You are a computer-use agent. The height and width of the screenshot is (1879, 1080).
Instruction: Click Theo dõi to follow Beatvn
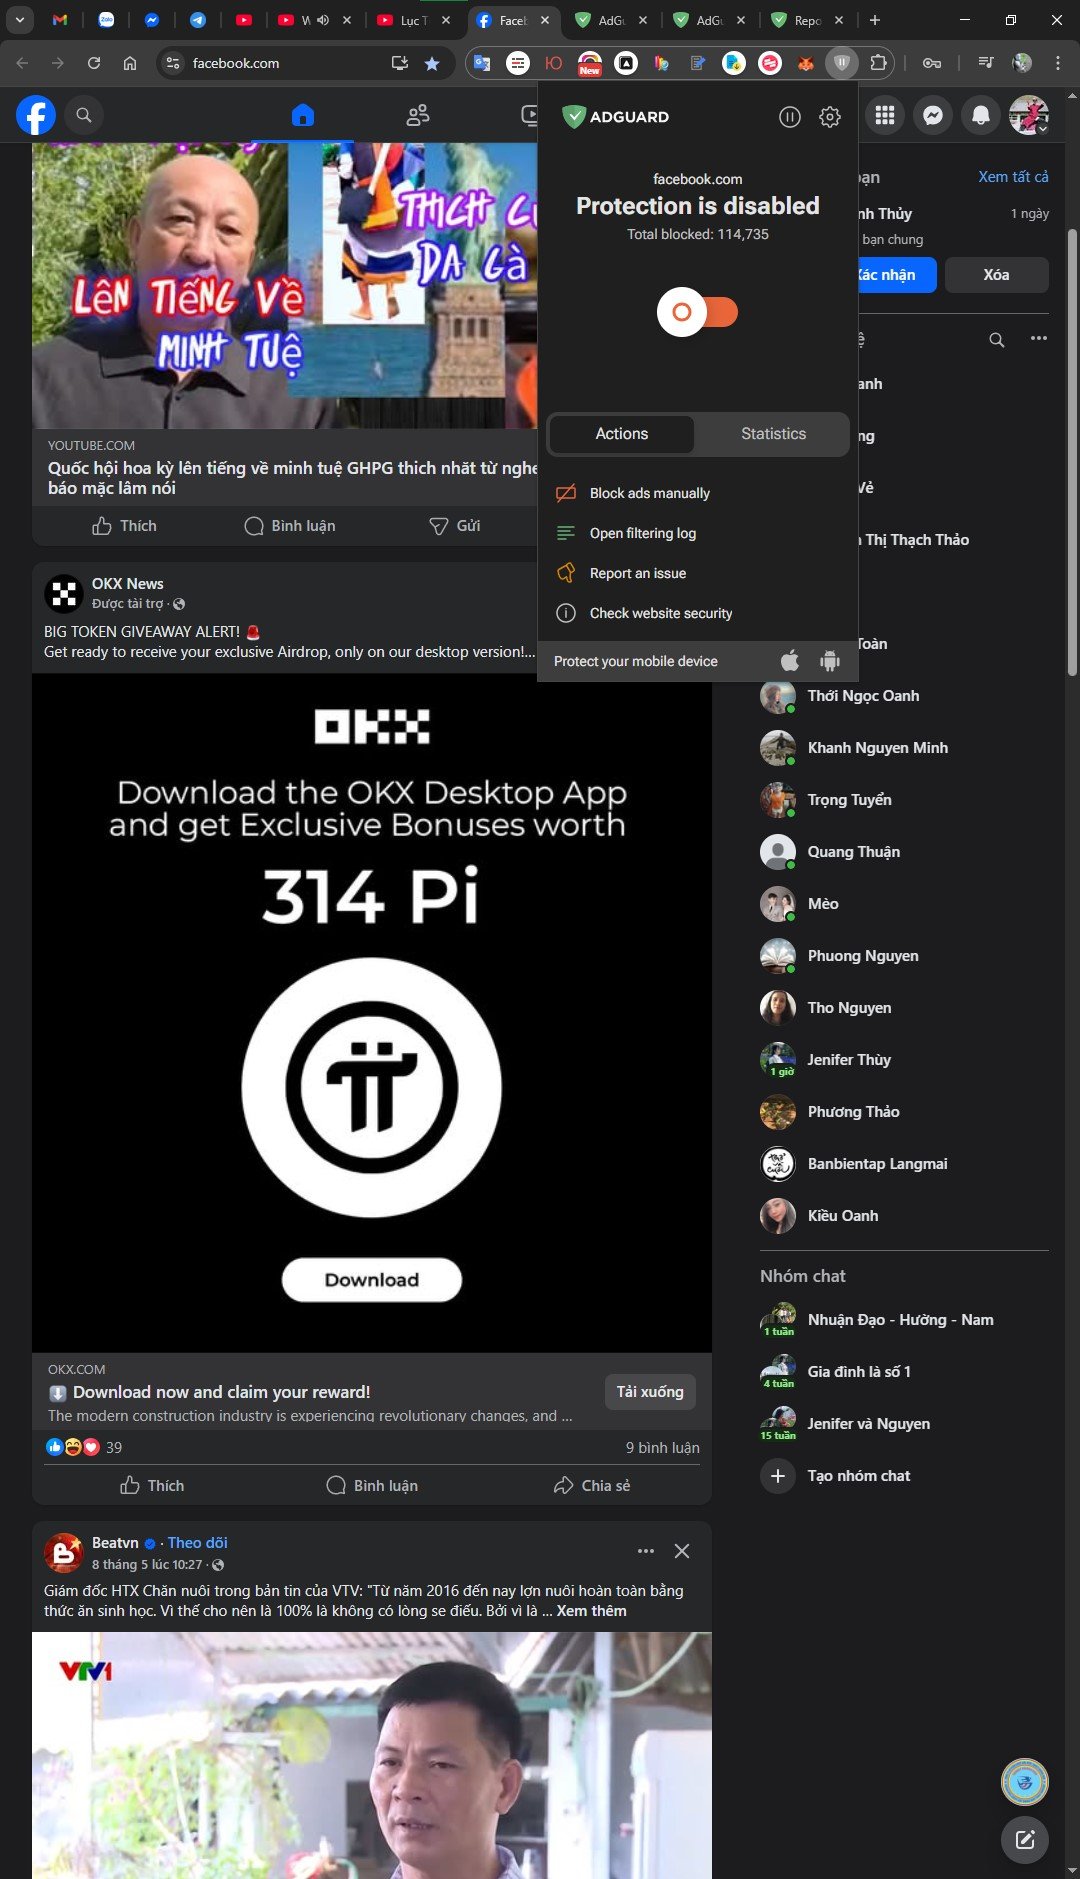point(197,1543)
